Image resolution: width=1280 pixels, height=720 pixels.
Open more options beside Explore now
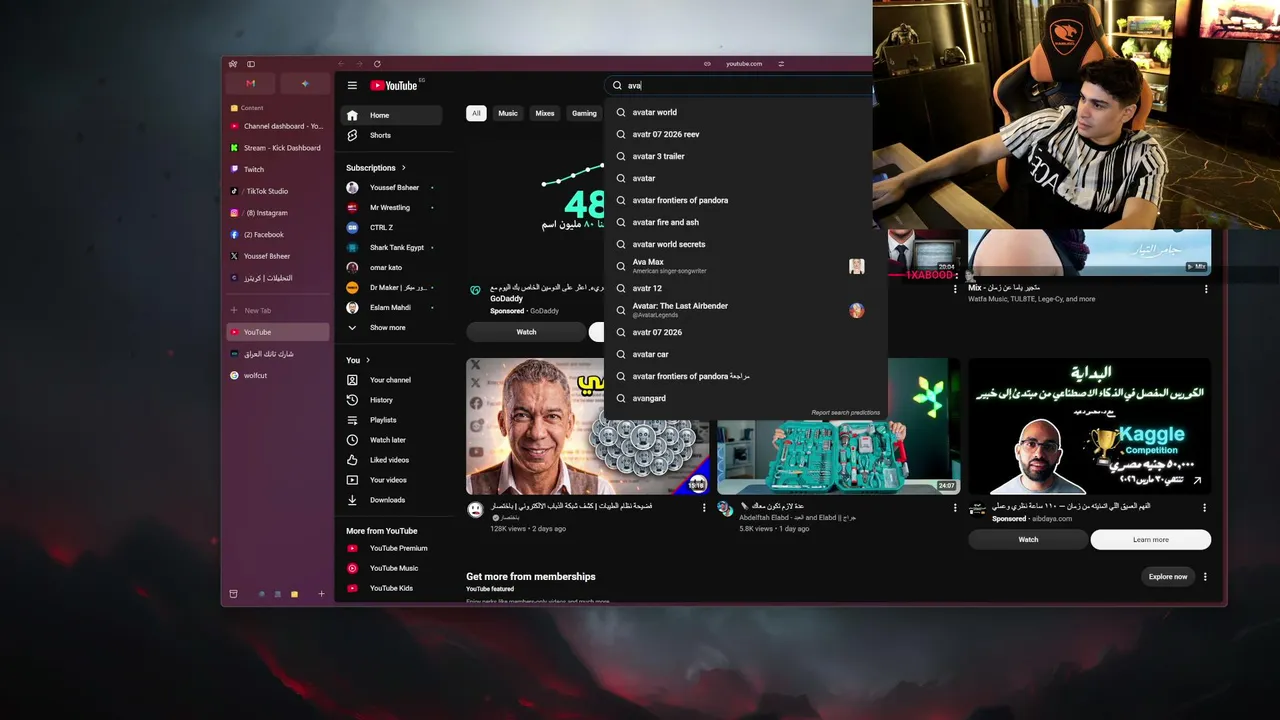coord(1205,577)
